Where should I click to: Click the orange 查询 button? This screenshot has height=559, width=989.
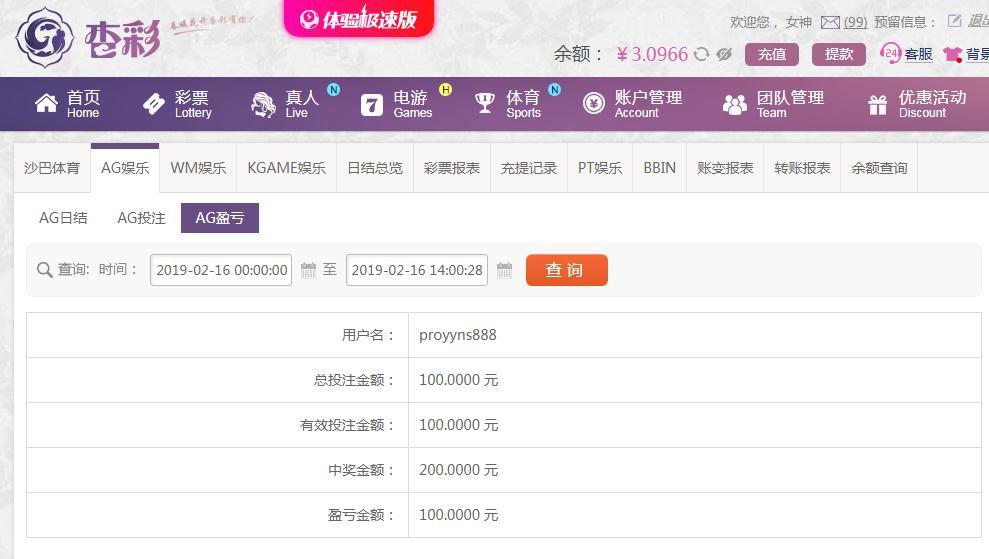coord(566,270)
